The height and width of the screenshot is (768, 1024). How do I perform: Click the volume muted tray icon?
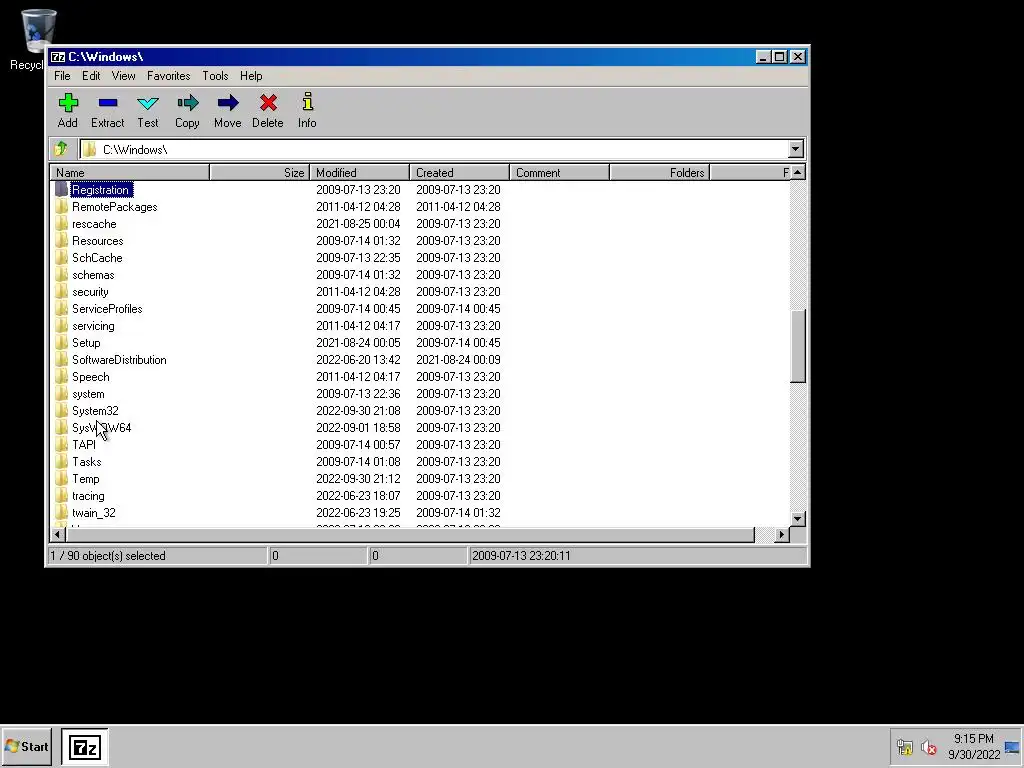click(929, 747)
